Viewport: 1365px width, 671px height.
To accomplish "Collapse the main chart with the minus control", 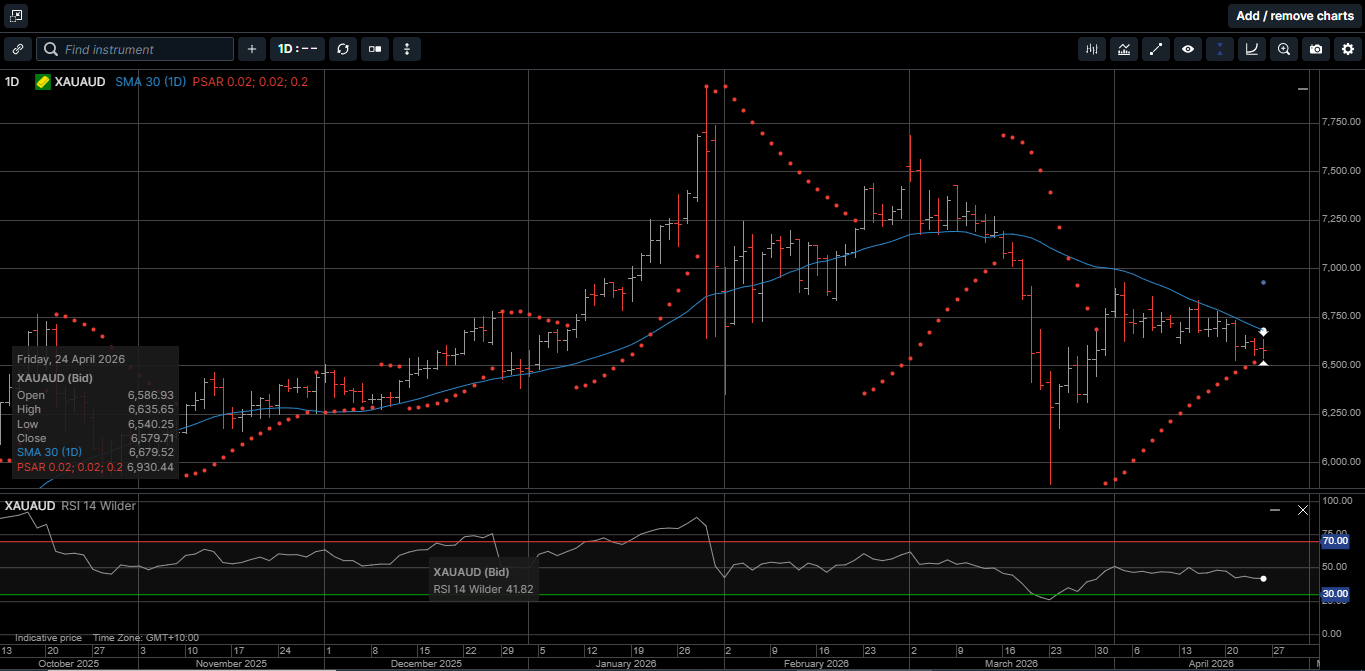I will click(1302, 88).
